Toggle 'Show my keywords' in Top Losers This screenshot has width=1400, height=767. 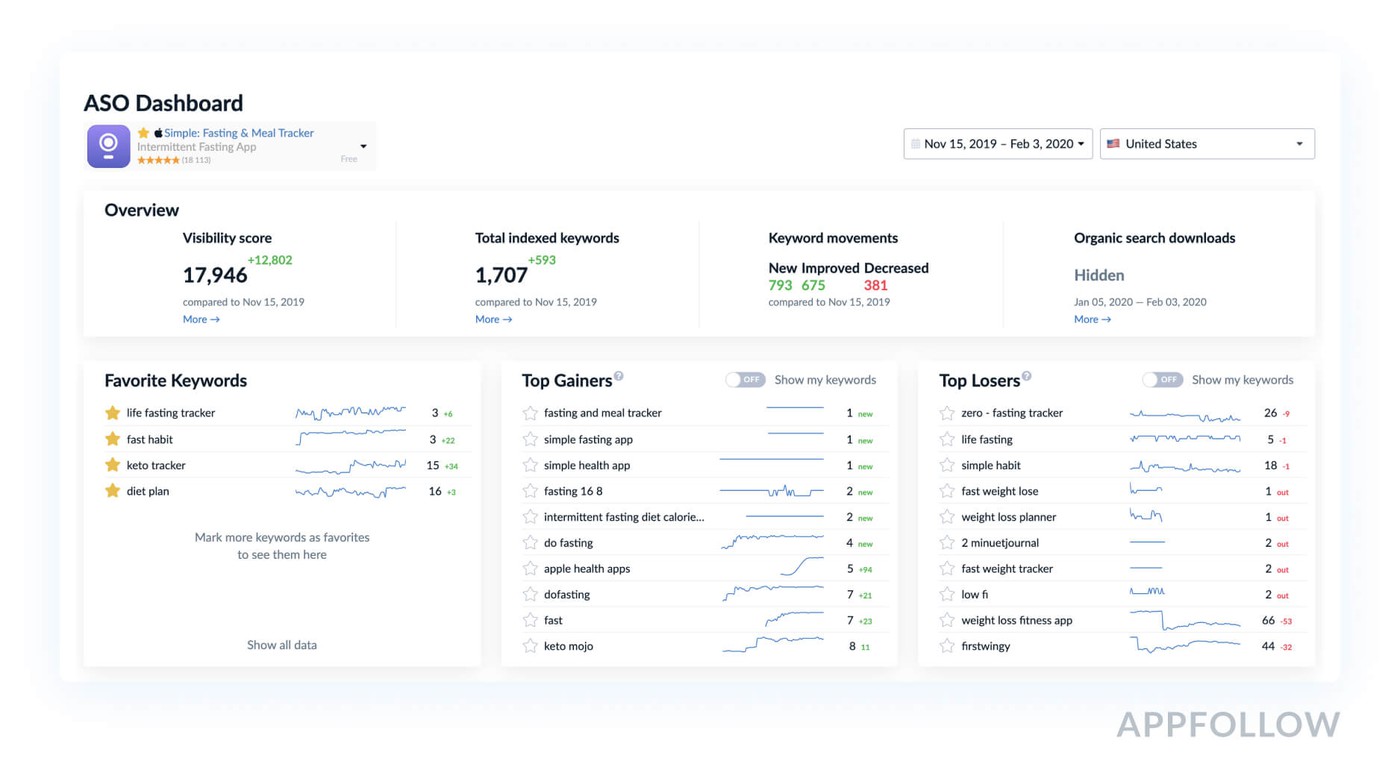tap(1162, 380)
